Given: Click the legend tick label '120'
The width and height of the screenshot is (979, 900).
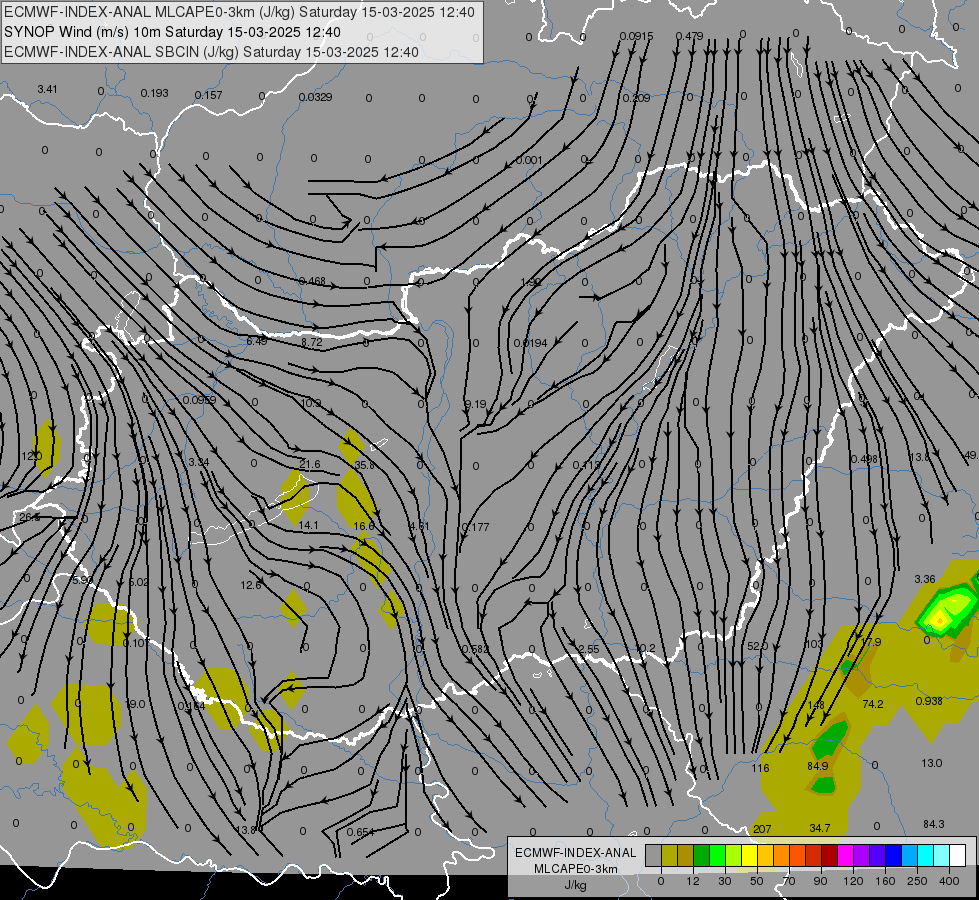Looking at the screenshot, I should pos(853,881).
